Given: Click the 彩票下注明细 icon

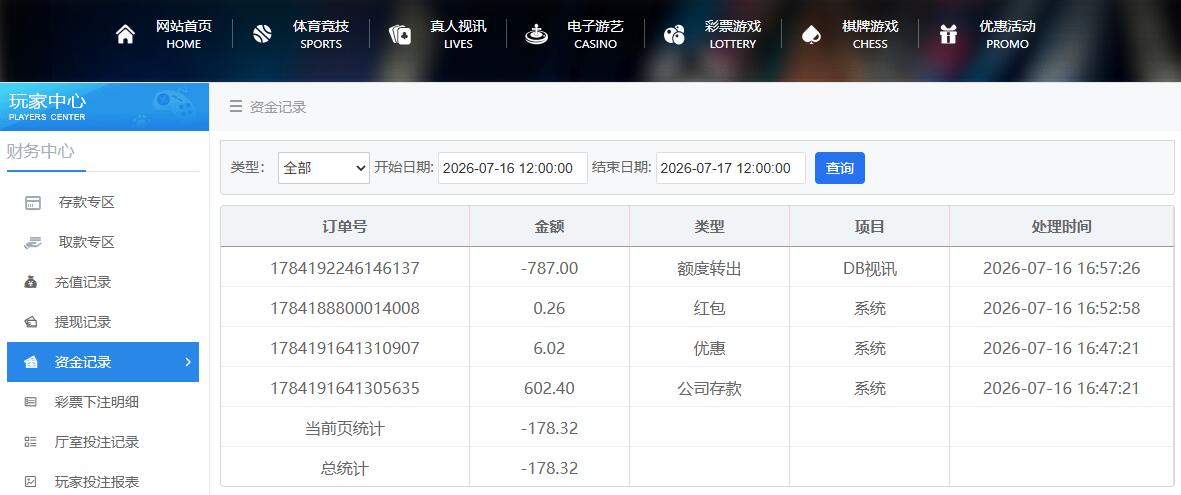Looking at the screenshot, I should pos(31,402).
